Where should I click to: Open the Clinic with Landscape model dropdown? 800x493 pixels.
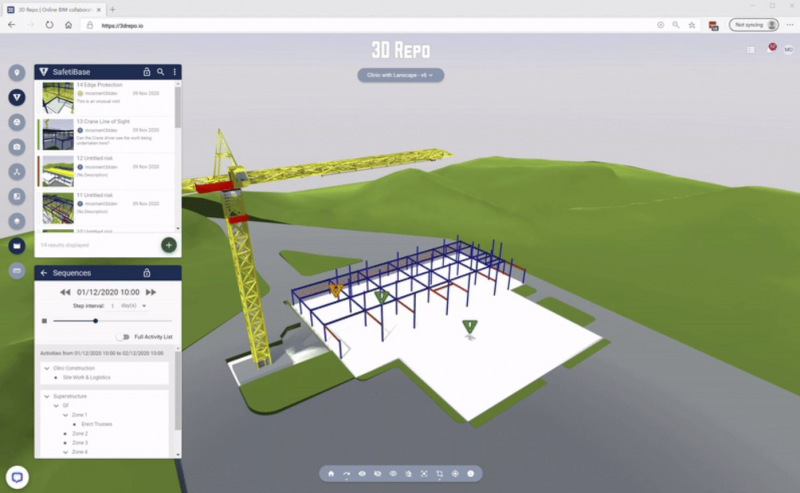tap(401, 75)
